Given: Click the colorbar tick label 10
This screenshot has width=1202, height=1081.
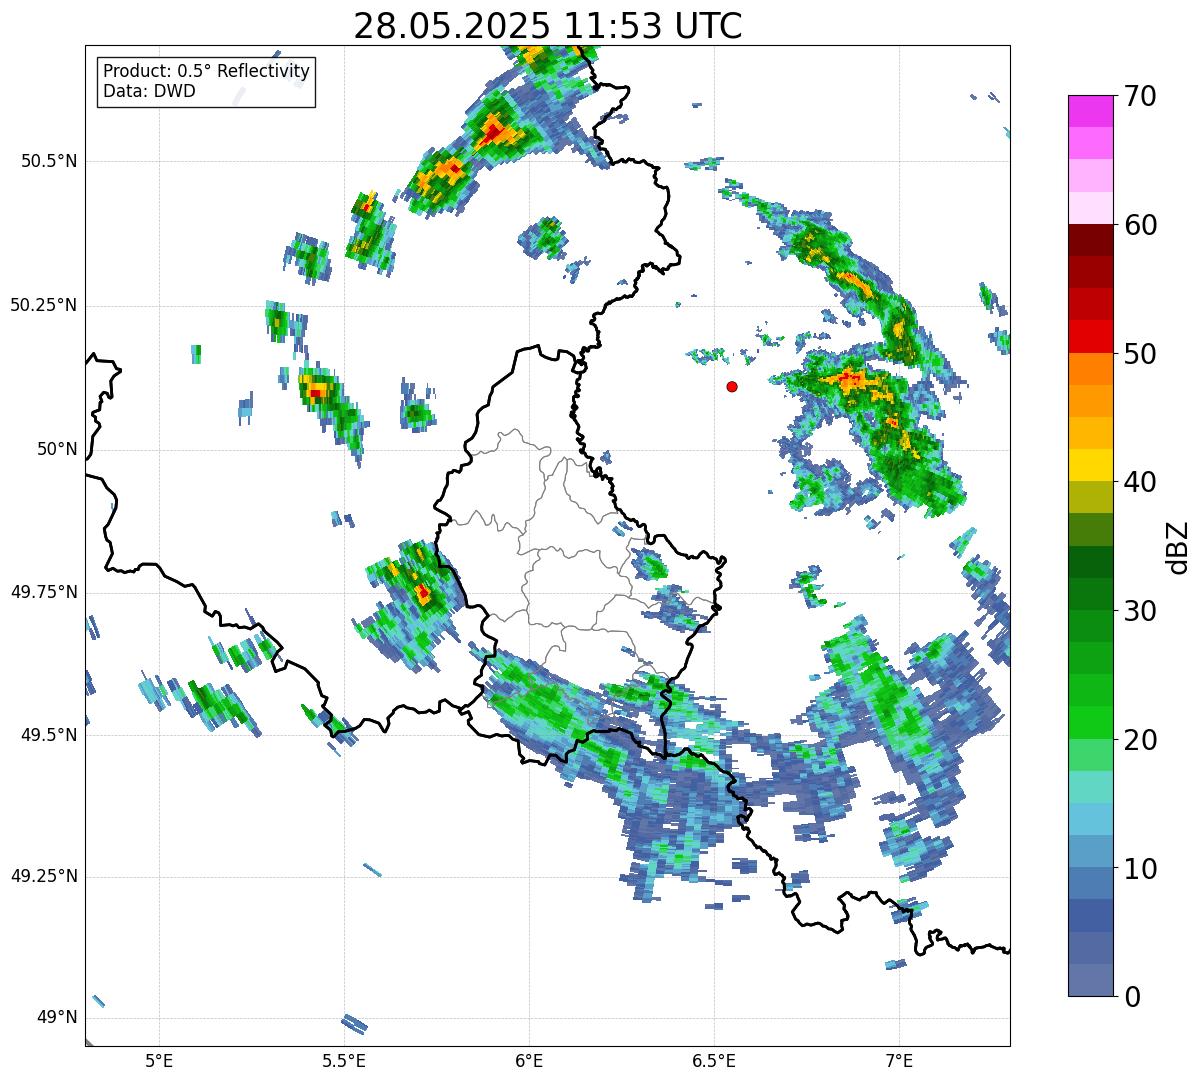Looking at the screenshot, I should tap(1139, 869).
